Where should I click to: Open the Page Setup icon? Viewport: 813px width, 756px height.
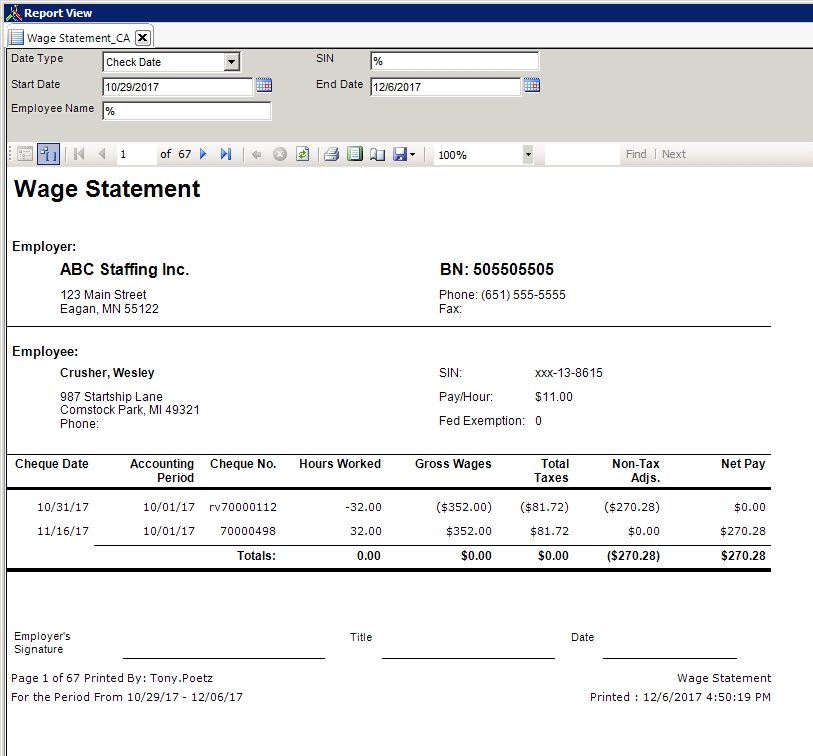pyautogui.click(x=377, y=153)
